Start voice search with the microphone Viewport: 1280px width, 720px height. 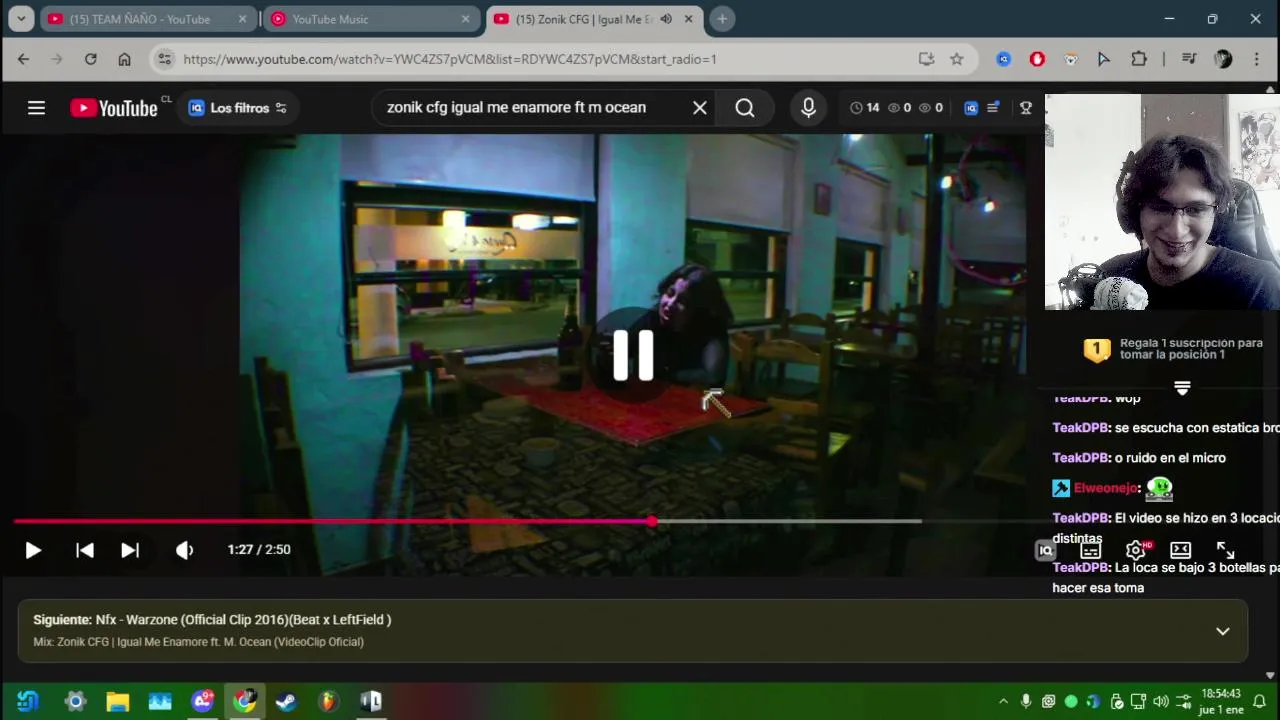coord(809,108)
